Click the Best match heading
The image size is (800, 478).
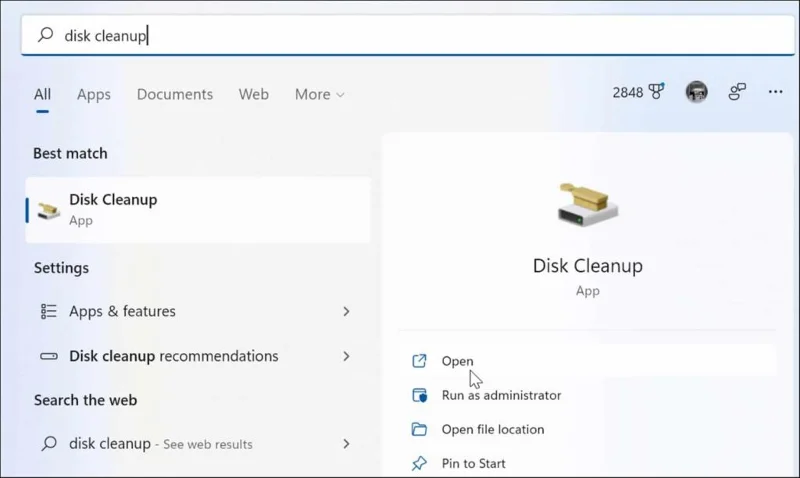click(x=70, y=154)
